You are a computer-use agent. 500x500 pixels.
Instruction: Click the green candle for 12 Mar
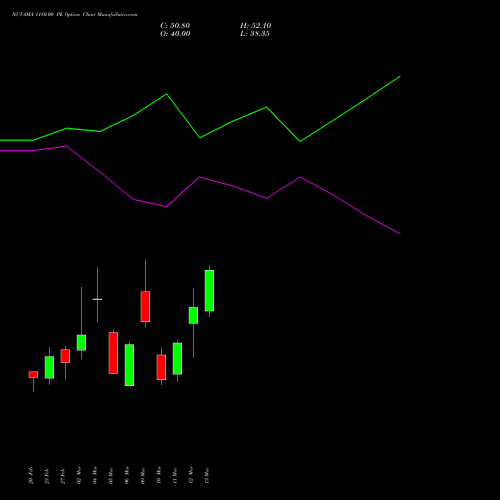[193, 315]
